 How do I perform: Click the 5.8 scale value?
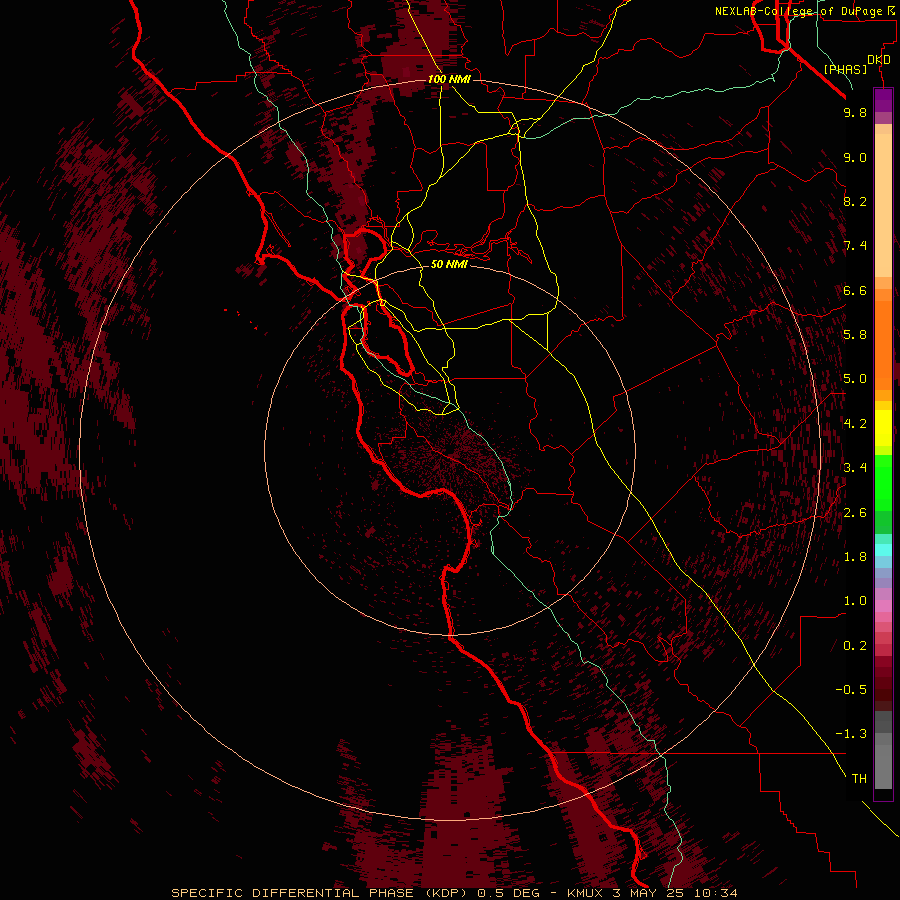point(855,335)
